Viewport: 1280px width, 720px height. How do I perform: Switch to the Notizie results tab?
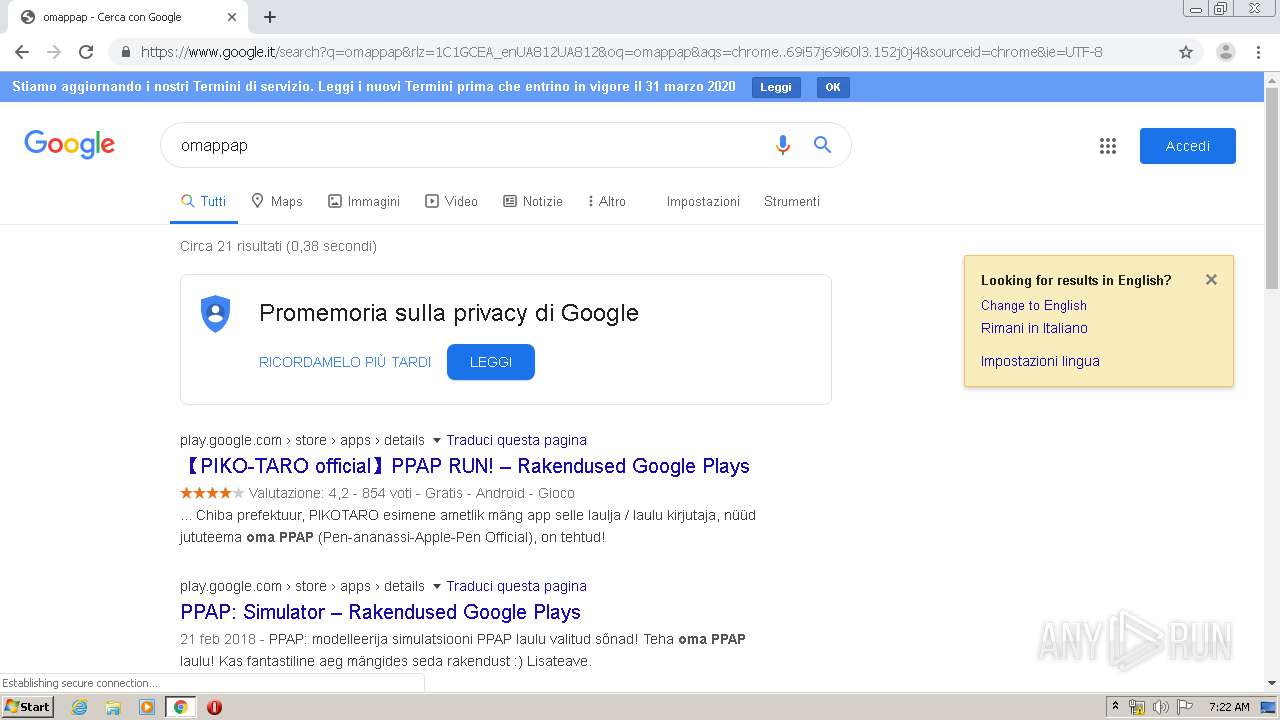(533, 201)
